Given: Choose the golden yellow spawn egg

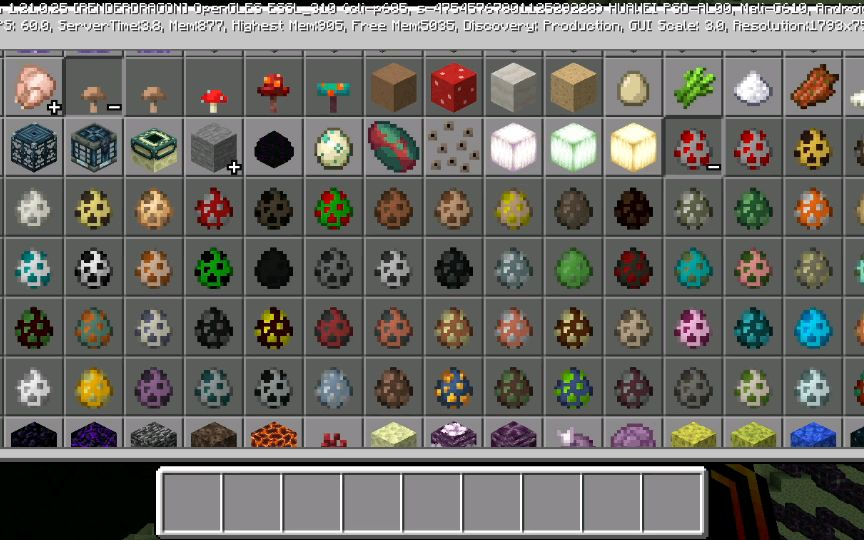Looking at the screenshot, I should click(94, 387).
